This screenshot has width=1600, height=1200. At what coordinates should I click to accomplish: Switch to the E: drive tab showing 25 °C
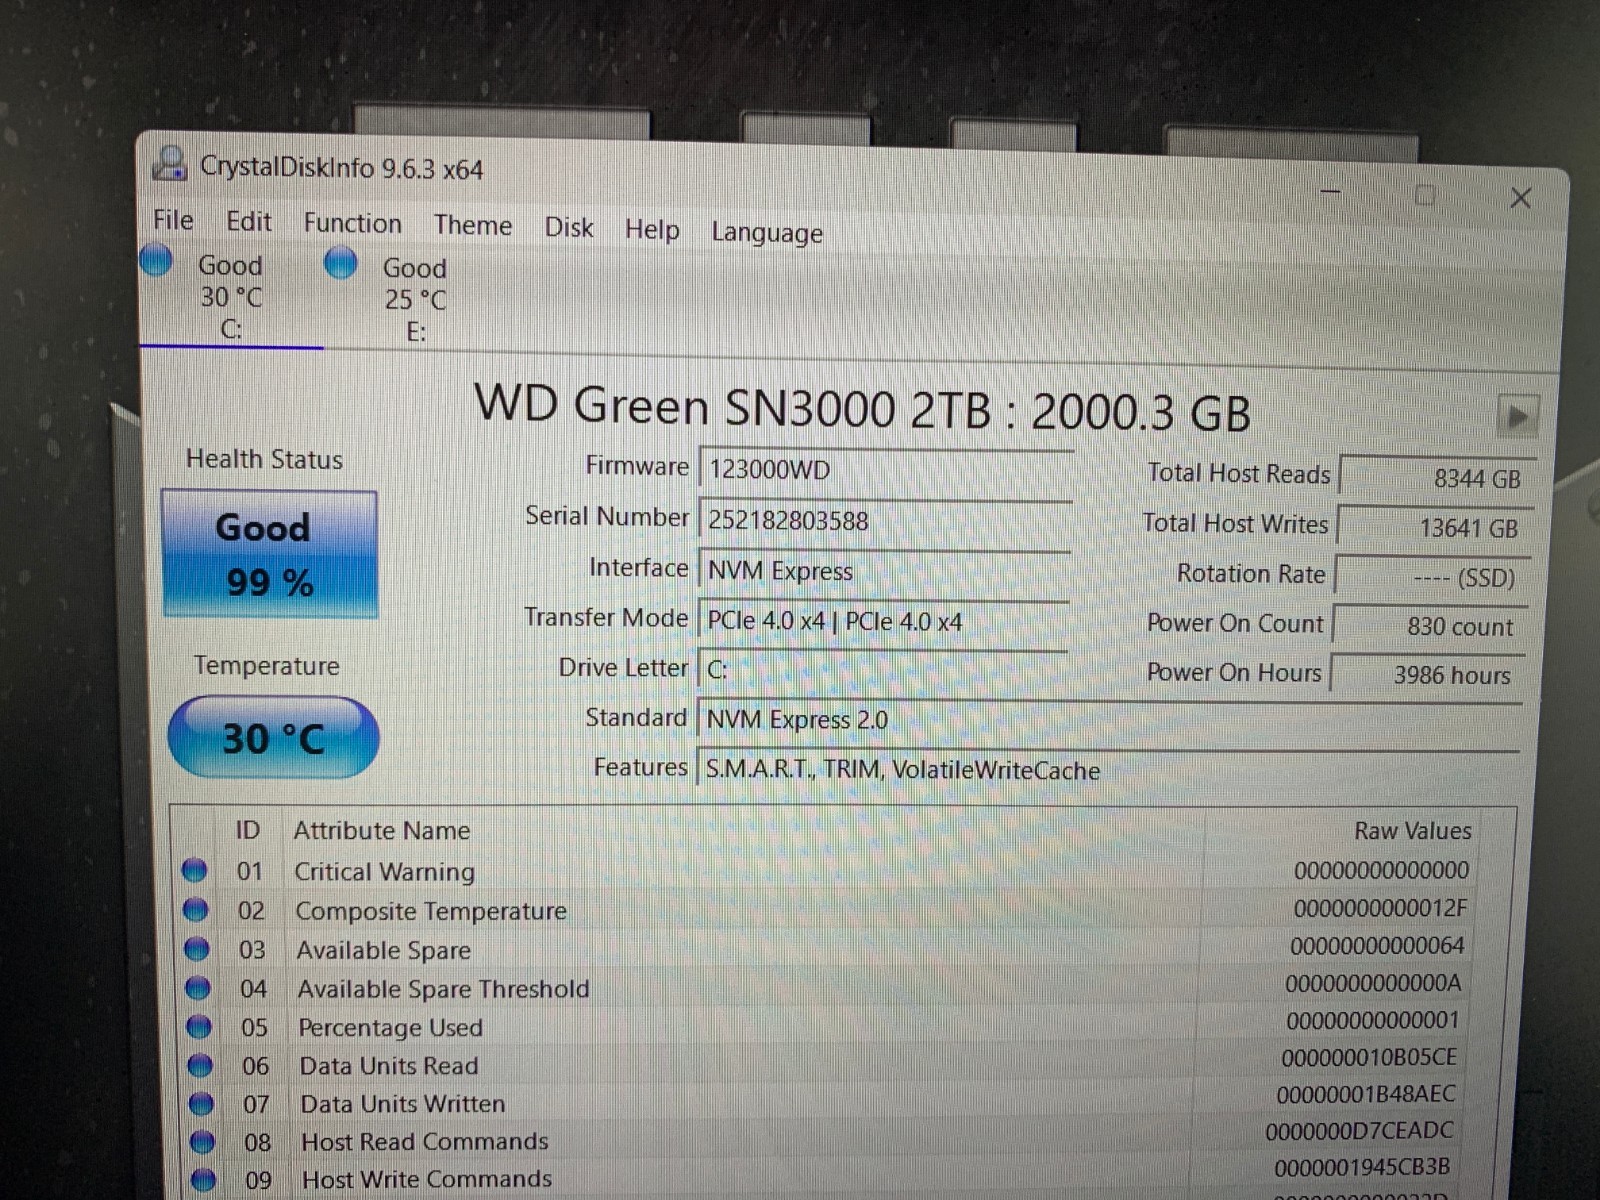(x=415, y=298)
